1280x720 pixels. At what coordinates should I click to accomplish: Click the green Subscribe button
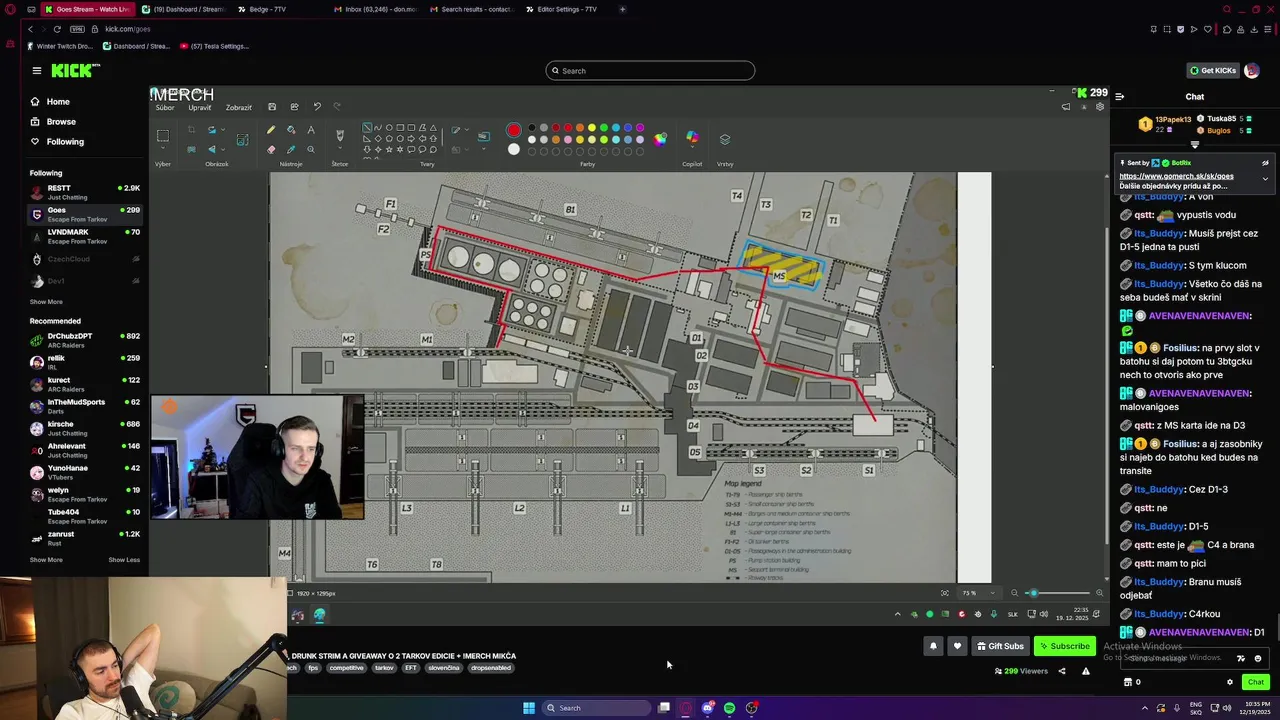pos(1064,646)
